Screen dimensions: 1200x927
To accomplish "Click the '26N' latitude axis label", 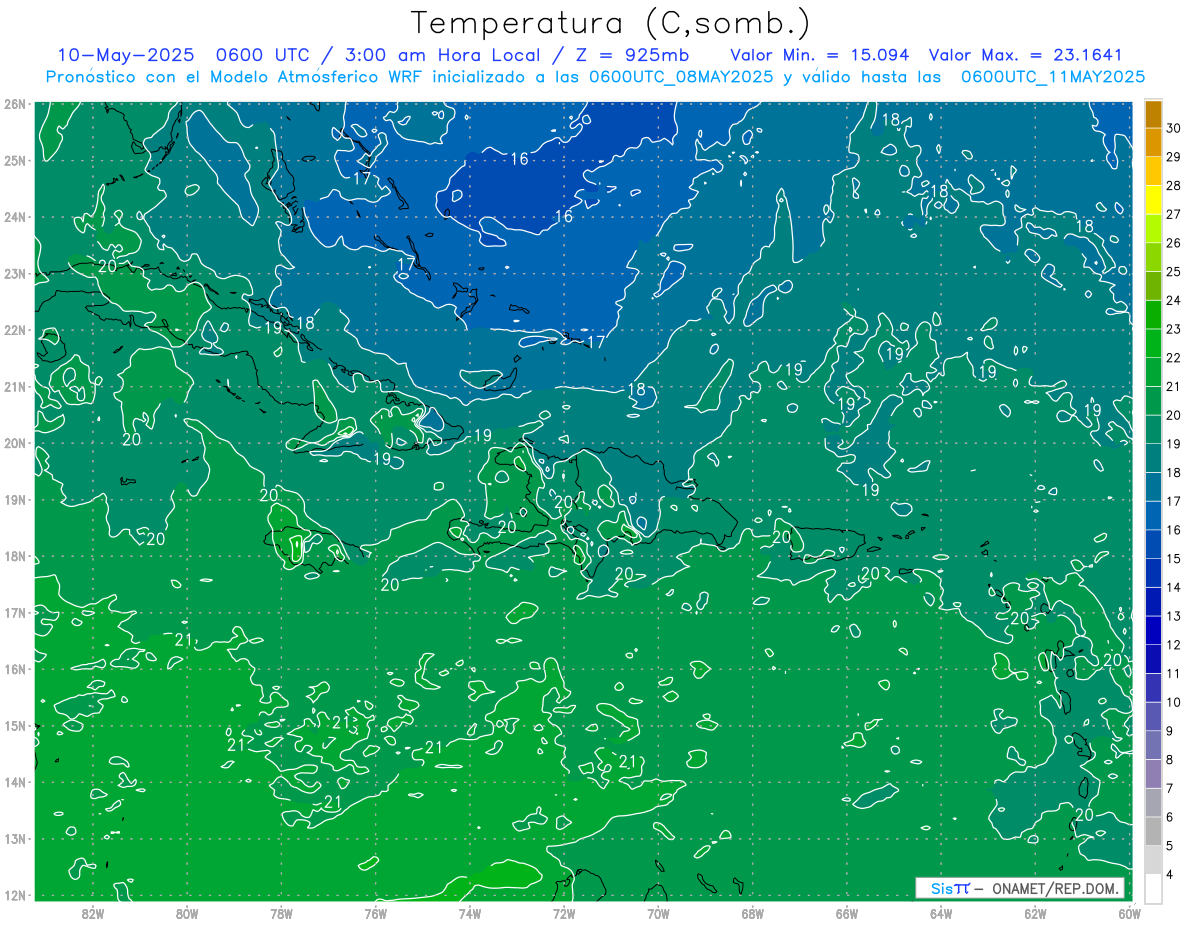I will (14, 104).
